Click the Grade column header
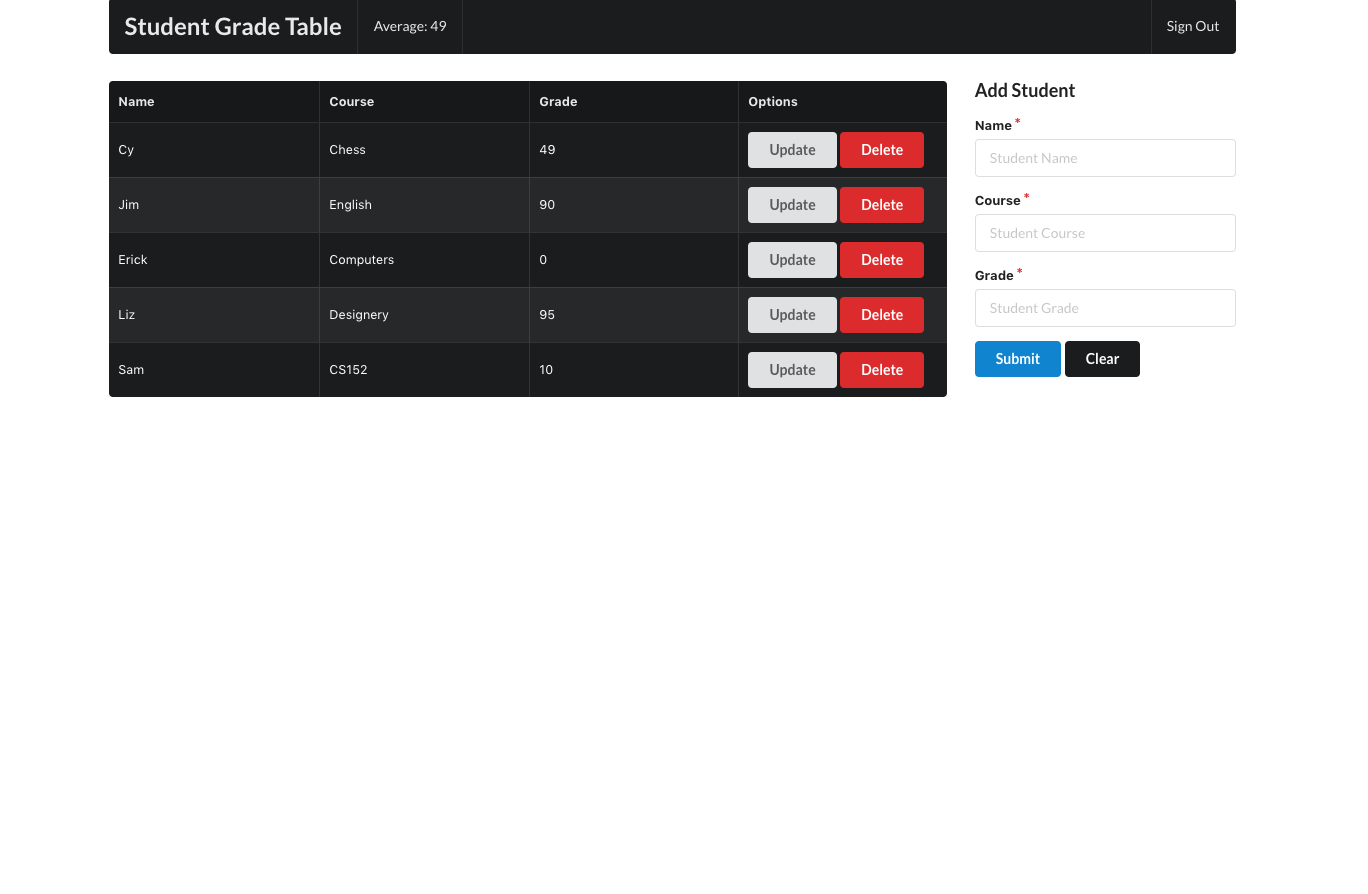 (x=634, y=102)
